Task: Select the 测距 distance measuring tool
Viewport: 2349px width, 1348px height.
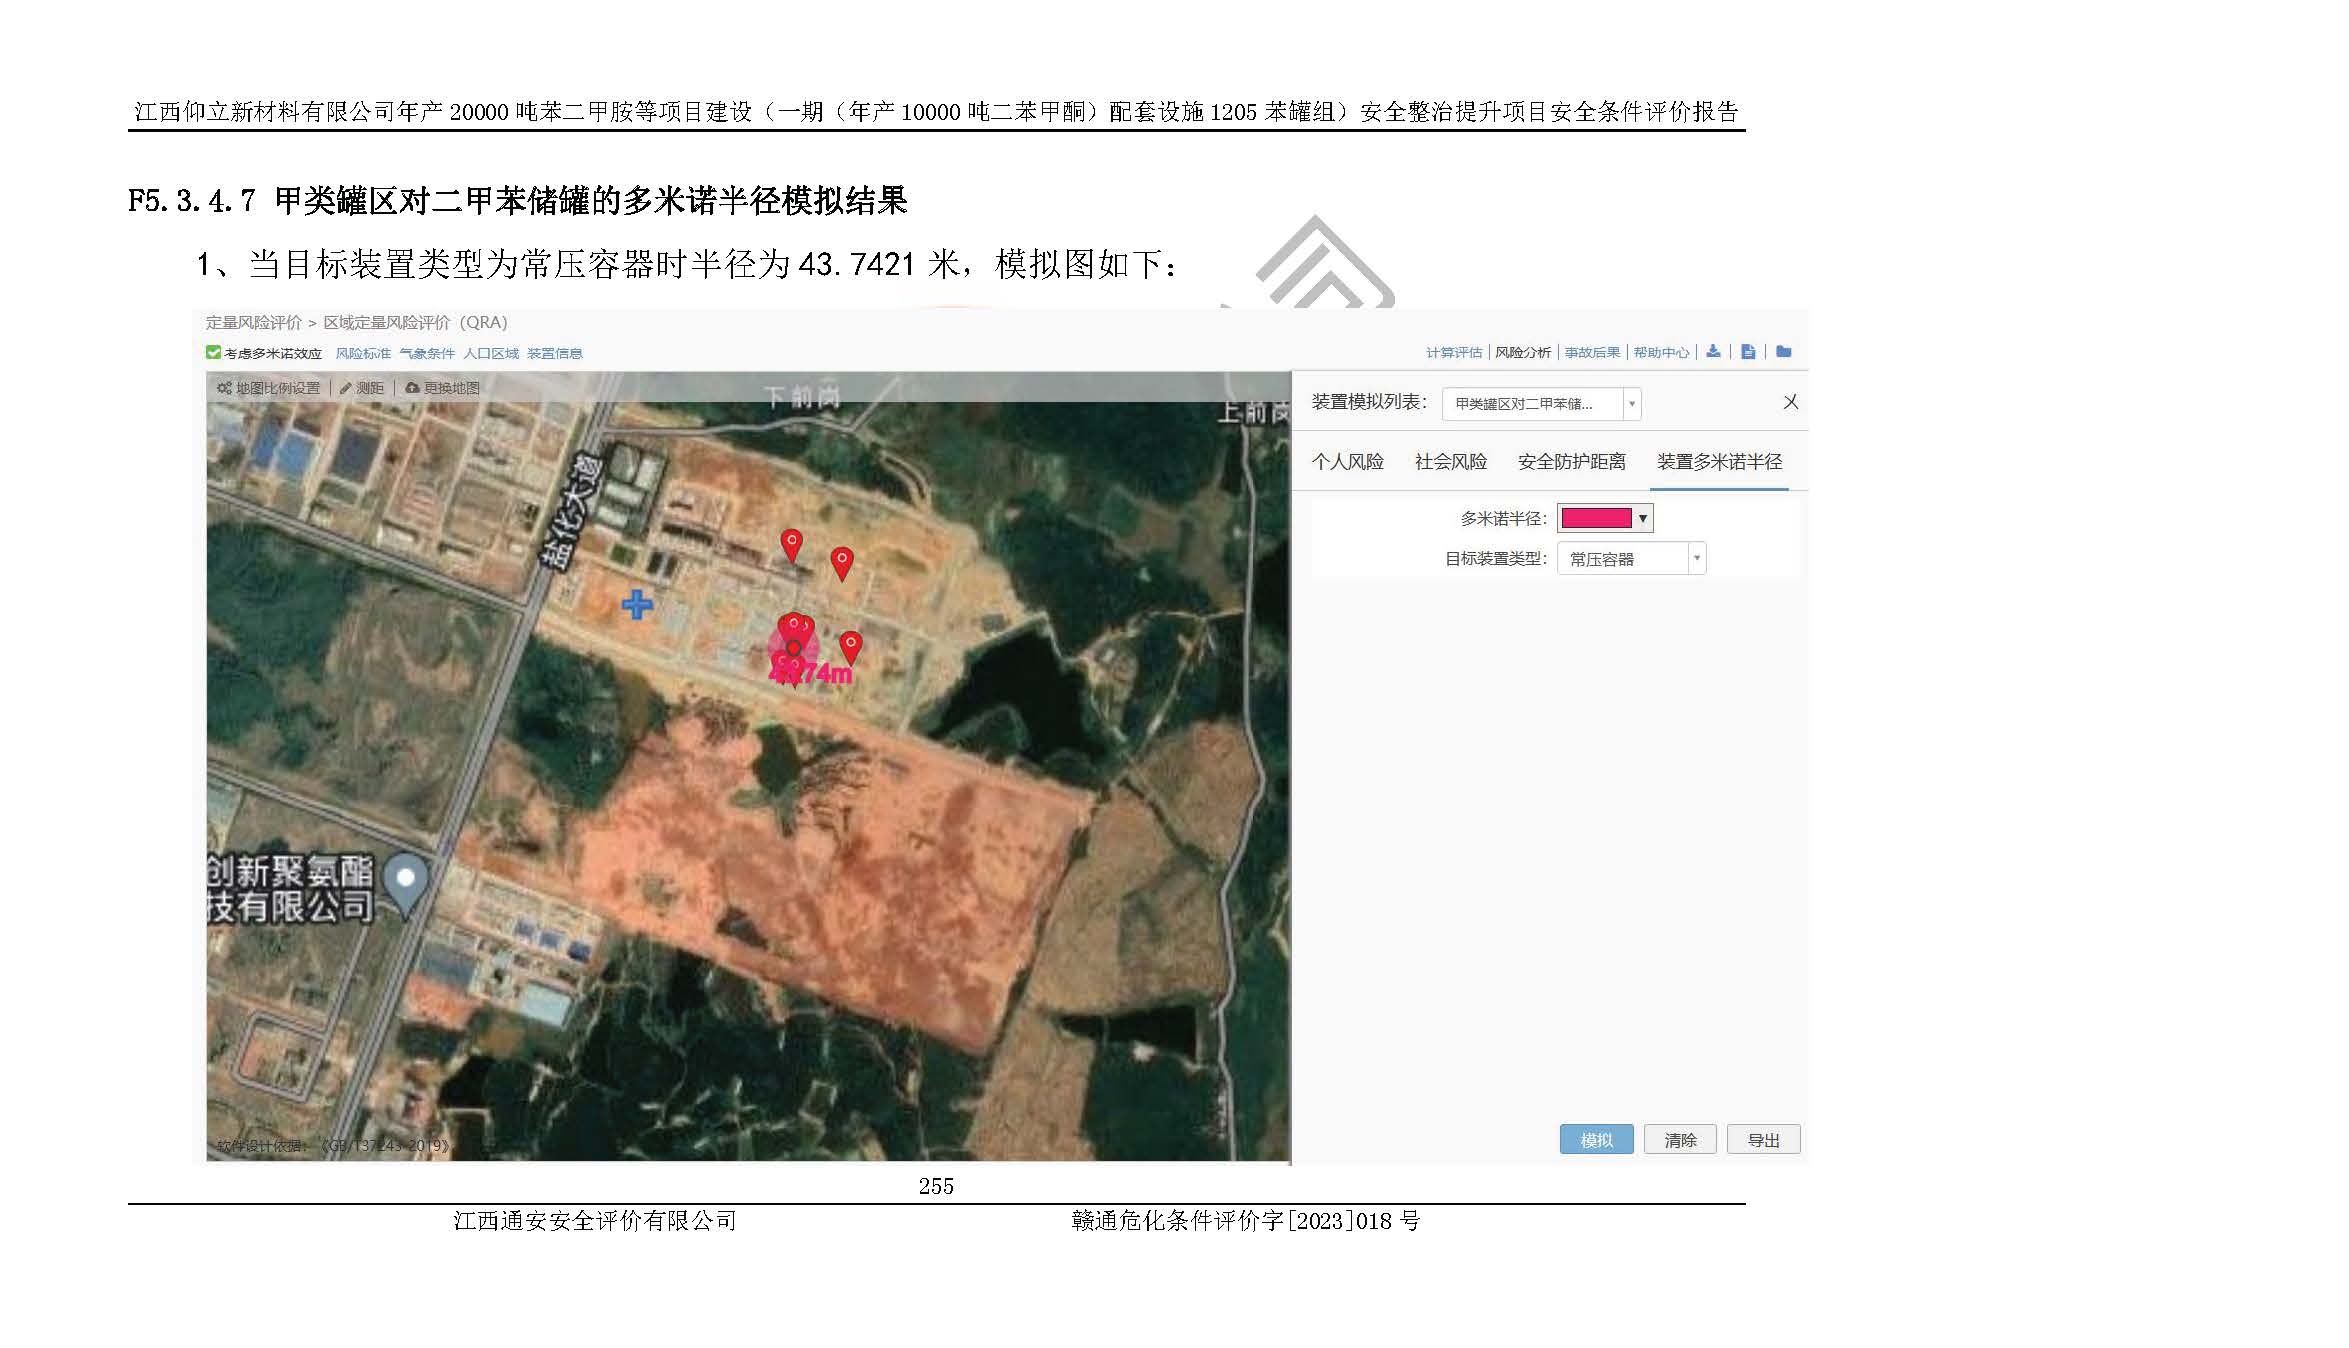Action: click(x=362, y=388)
